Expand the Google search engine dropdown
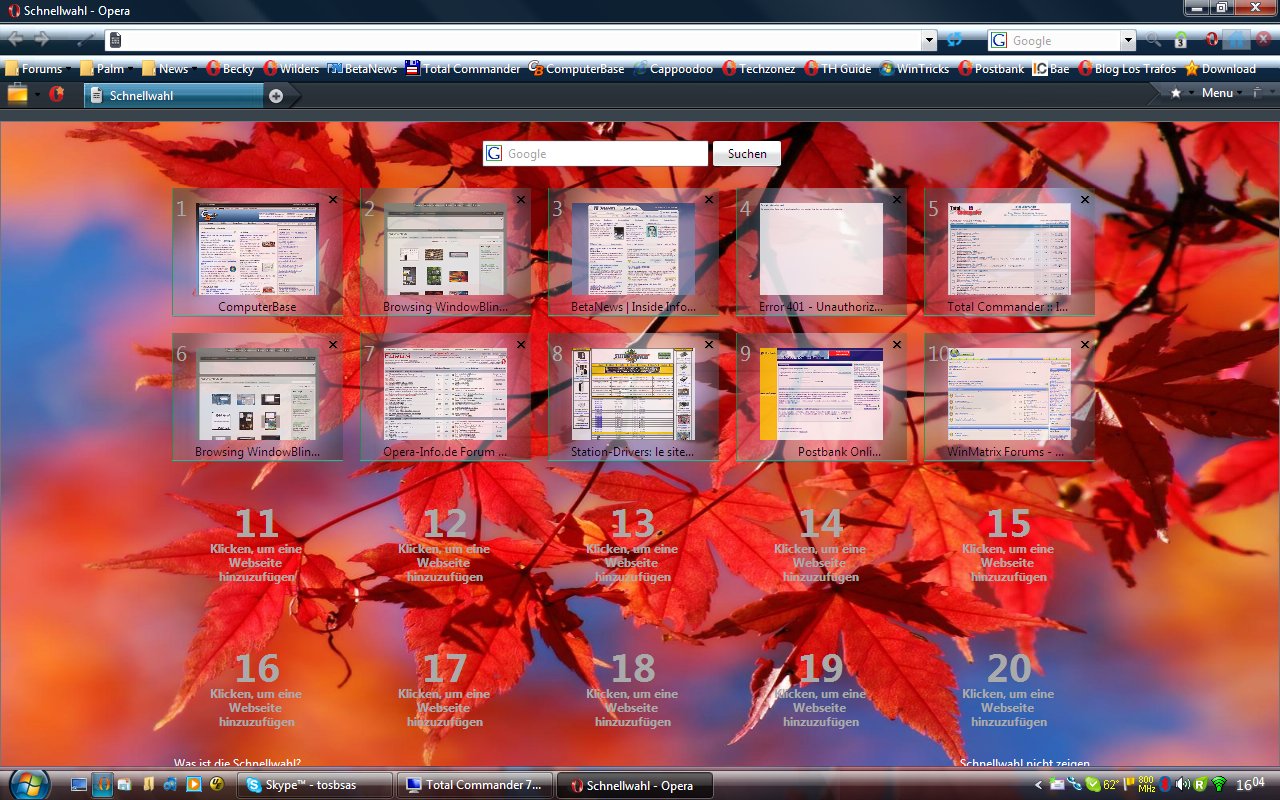 1129,41
